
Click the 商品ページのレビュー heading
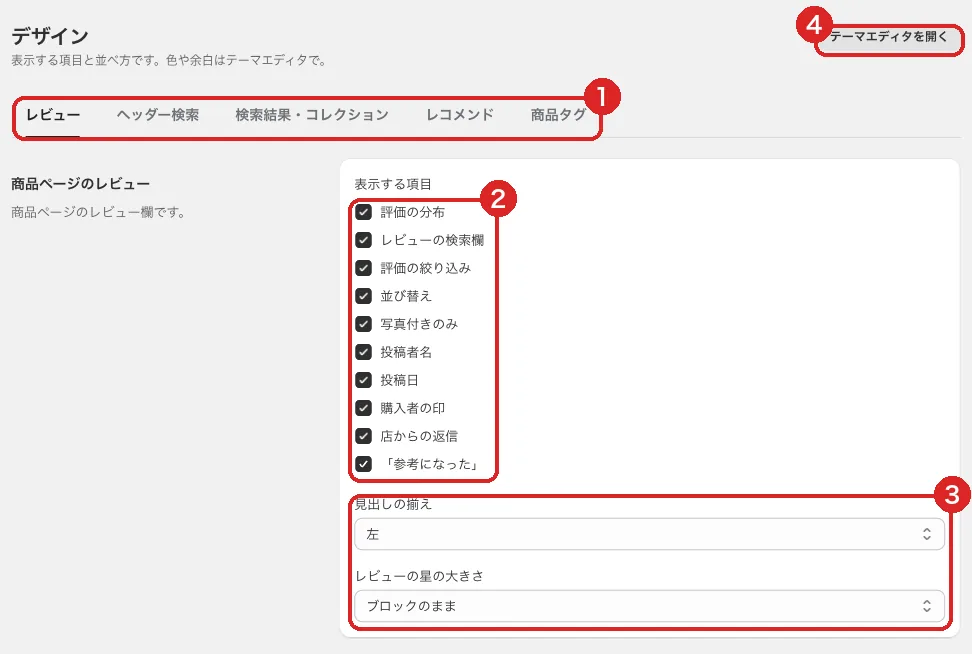tap(81, 184)
